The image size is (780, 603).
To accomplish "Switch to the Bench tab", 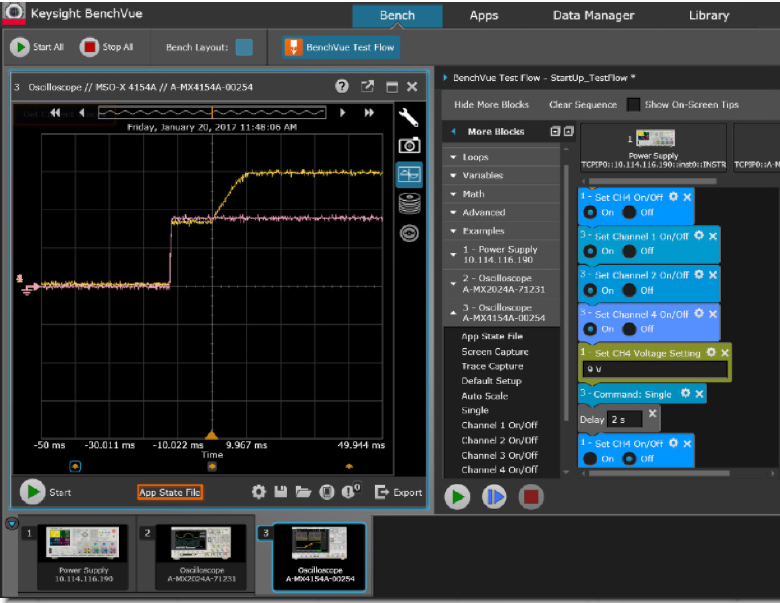I will pyautogui.click(x=397, y=15).
